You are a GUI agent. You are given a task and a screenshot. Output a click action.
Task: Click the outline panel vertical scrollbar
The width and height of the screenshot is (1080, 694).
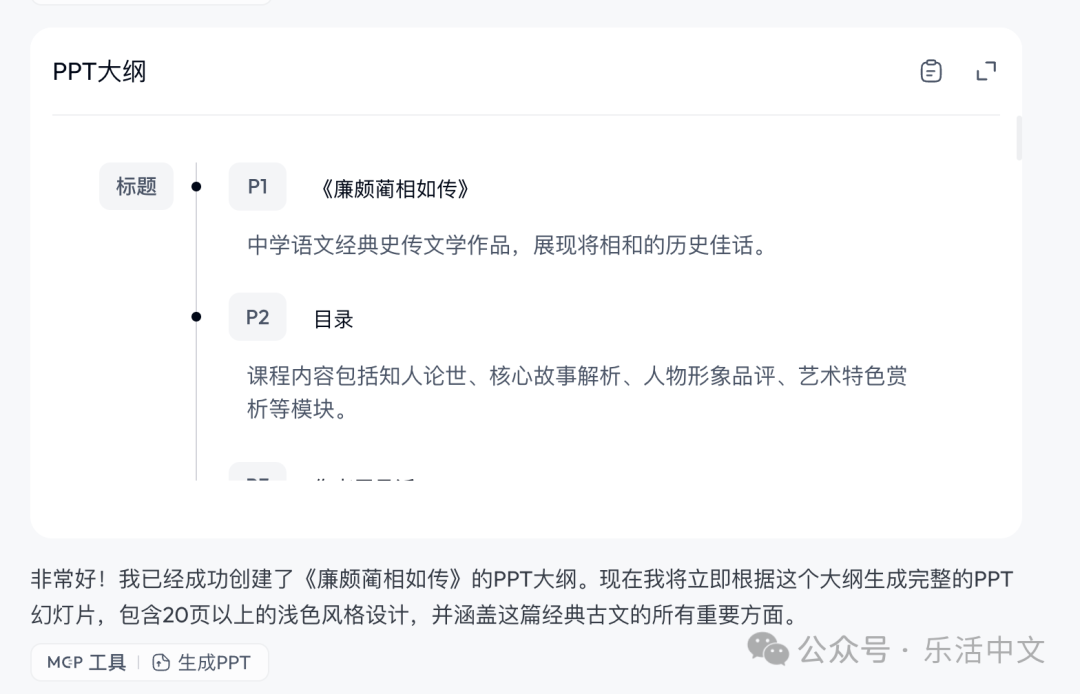[1019, 138]
